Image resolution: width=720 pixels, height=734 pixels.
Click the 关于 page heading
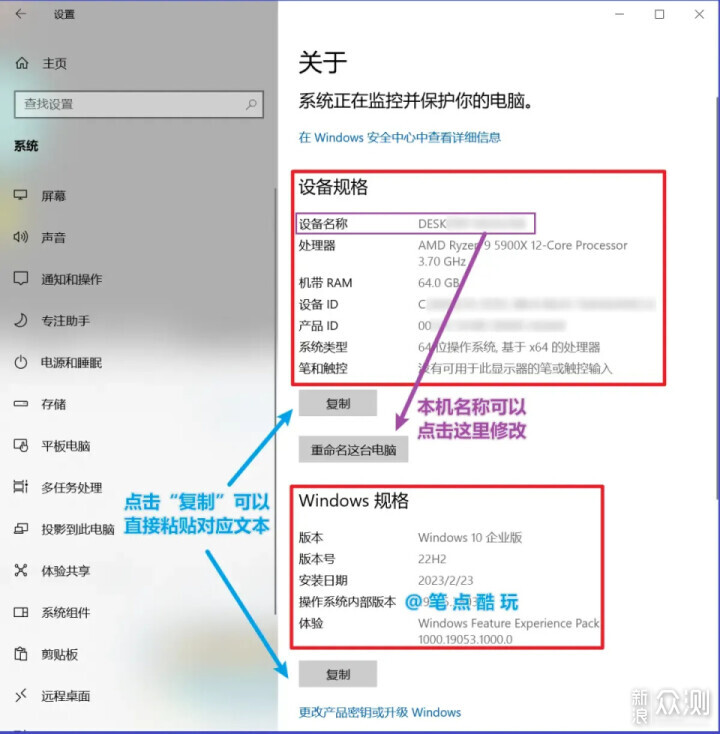click(x=323, y=62)
